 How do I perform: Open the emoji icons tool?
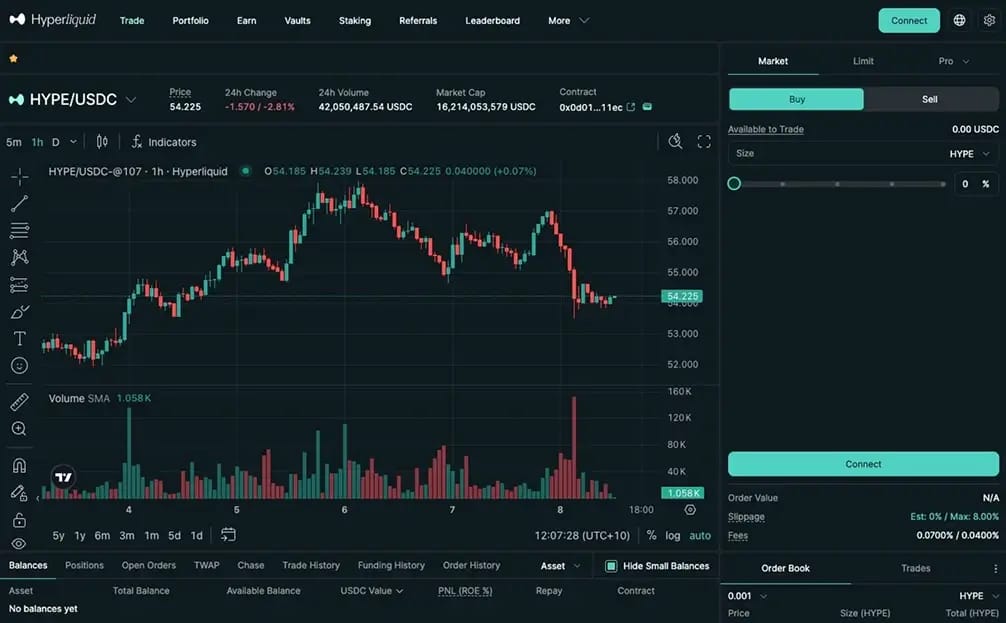pos(19,365)
